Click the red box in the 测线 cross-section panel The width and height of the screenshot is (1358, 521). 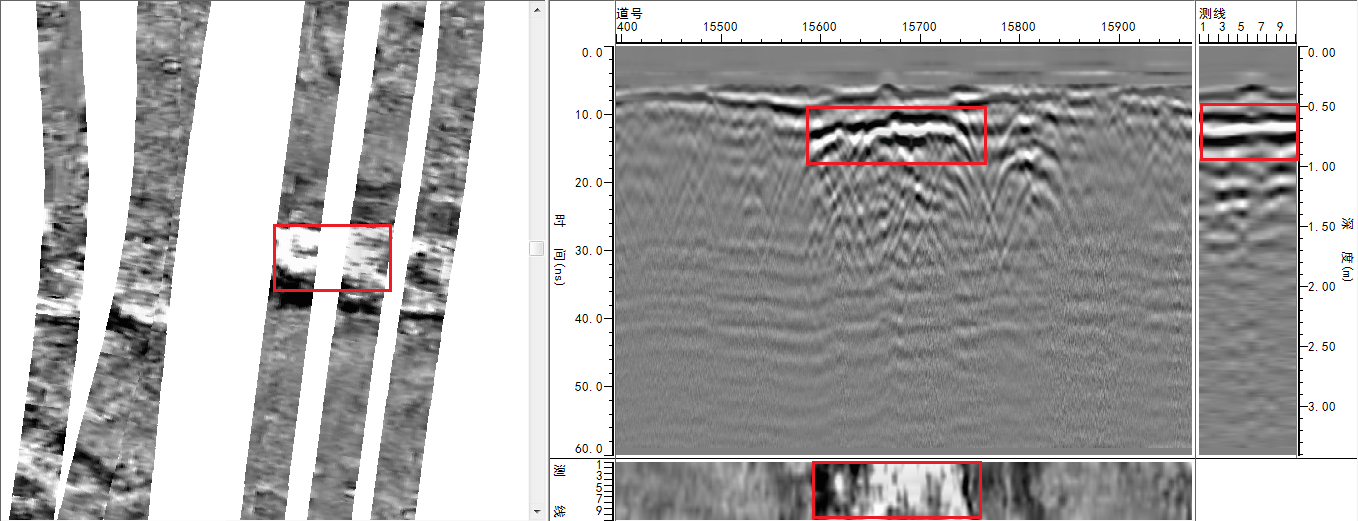coord(1248,132)
